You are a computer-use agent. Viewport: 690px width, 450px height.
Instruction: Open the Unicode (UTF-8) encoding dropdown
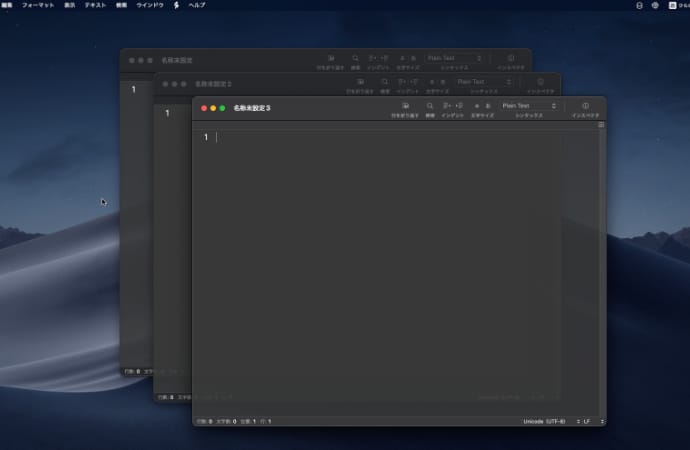pos(546,421)
